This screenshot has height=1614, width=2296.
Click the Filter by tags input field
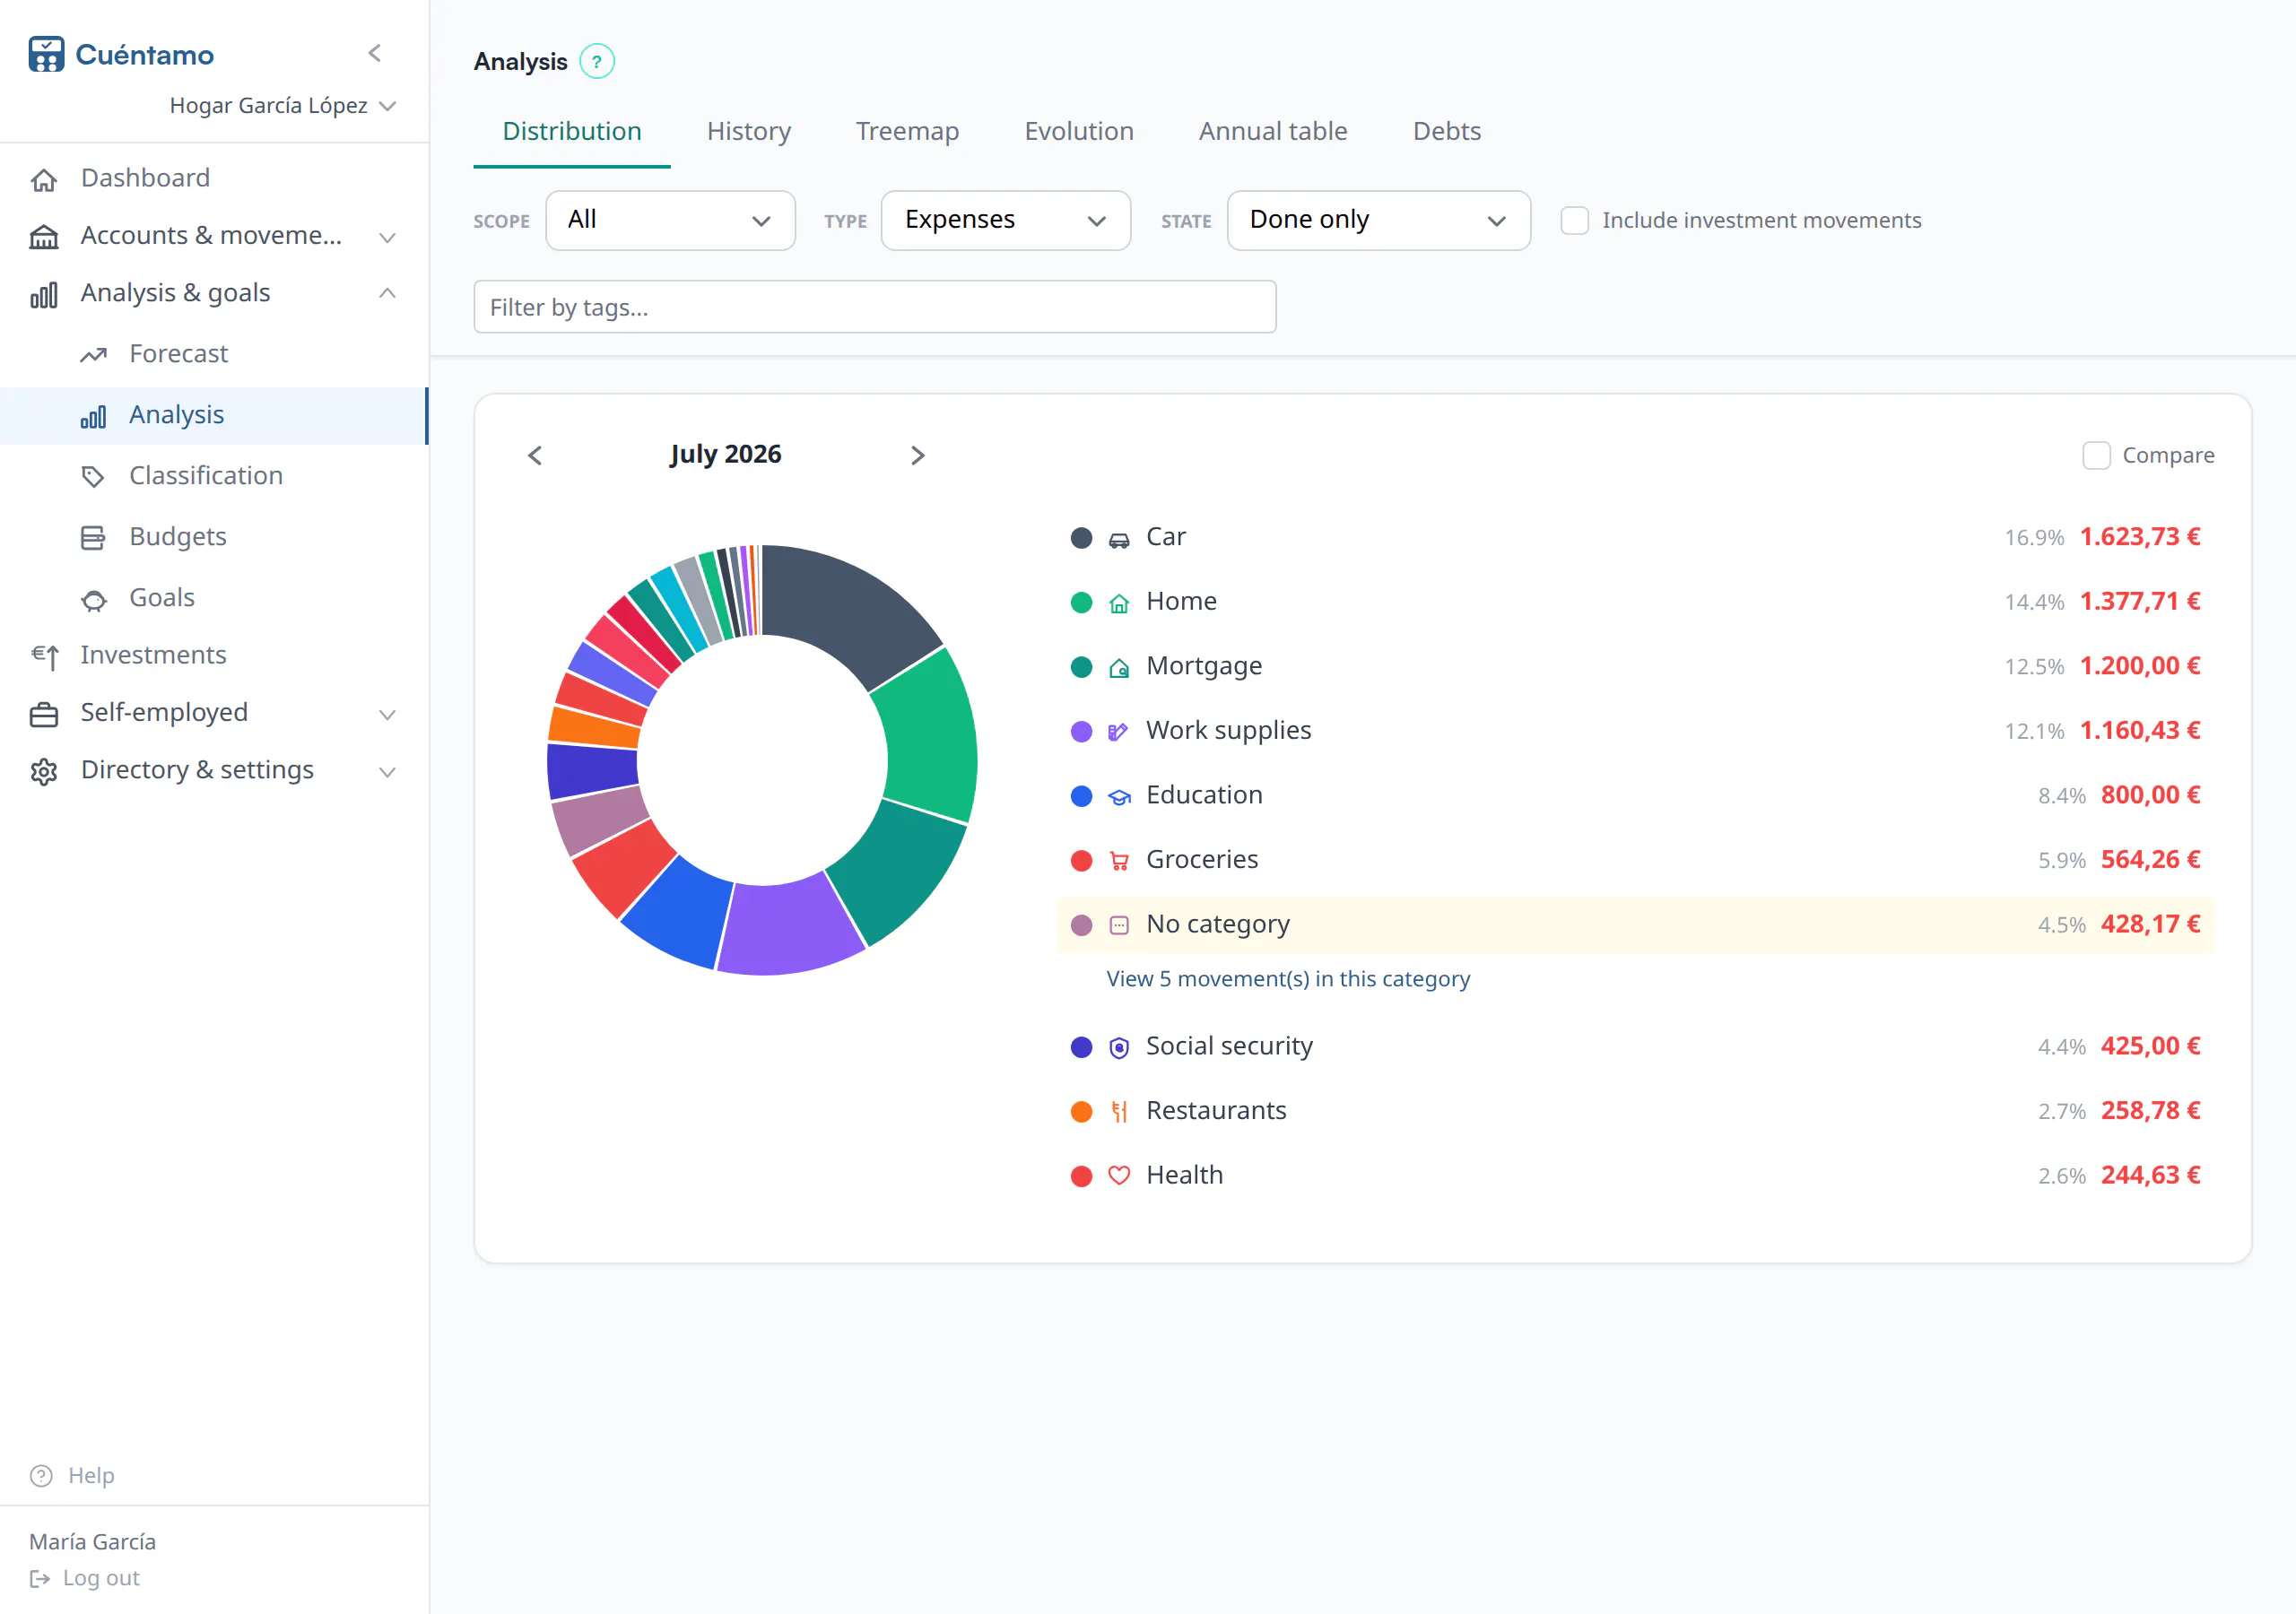point(874,307)
